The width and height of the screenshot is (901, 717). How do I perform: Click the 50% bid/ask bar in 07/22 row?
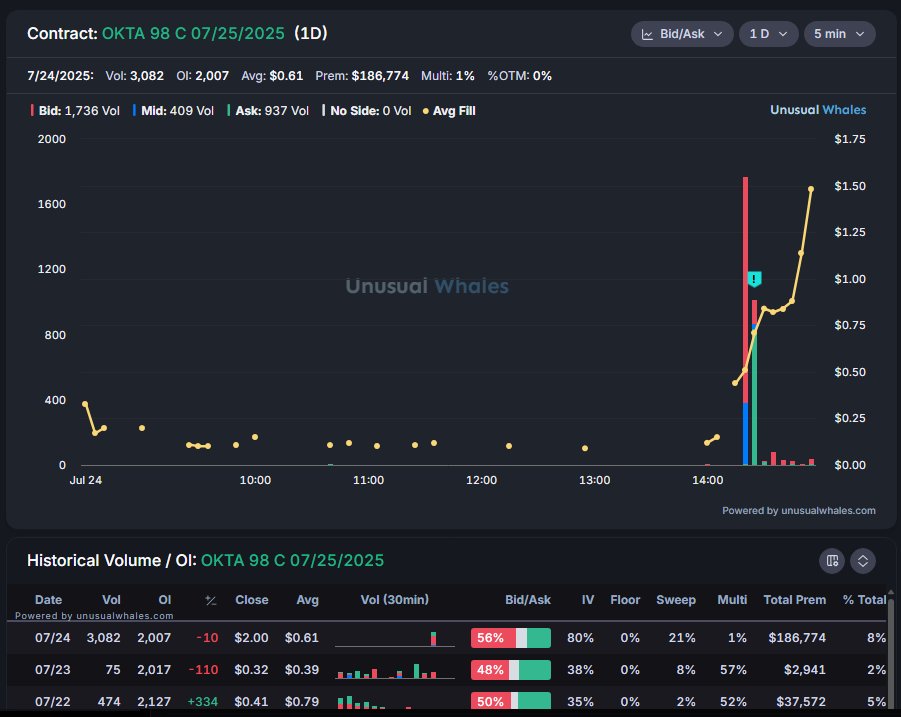(x=511, y=701)
